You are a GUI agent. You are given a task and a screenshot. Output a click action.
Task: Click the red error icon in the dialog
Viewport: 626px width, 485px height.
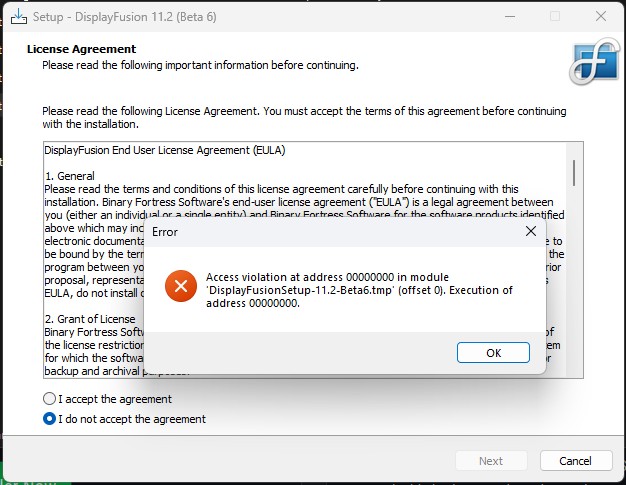pos(180,287)
